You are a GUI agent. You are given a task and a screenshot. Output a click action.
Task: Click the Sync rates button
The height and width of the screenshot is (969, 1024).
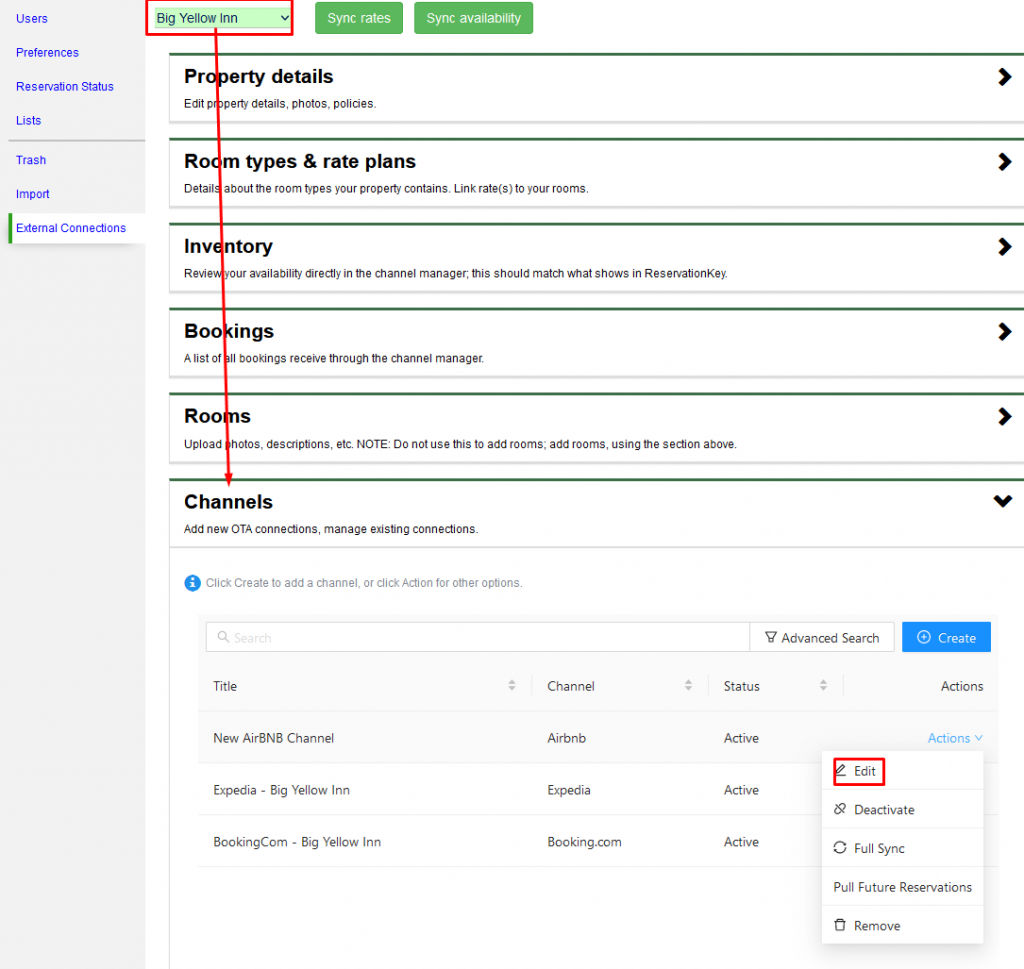click(359, 18)
